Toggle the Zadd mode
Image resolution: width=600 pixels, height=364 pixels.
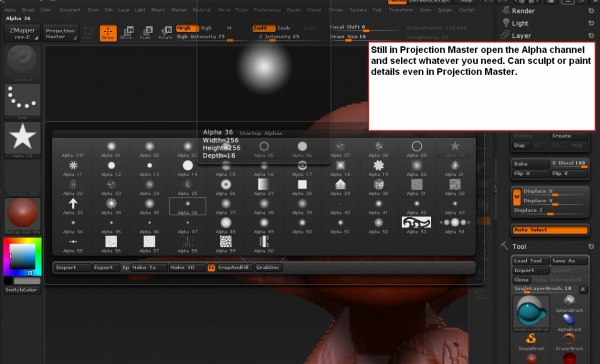[x=264, y=28]
